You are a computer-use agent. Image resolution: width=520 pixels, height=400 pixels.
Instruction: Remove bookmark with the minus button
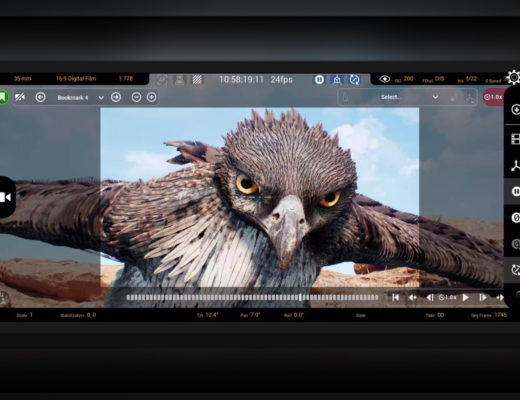click(x=136, y=97)
